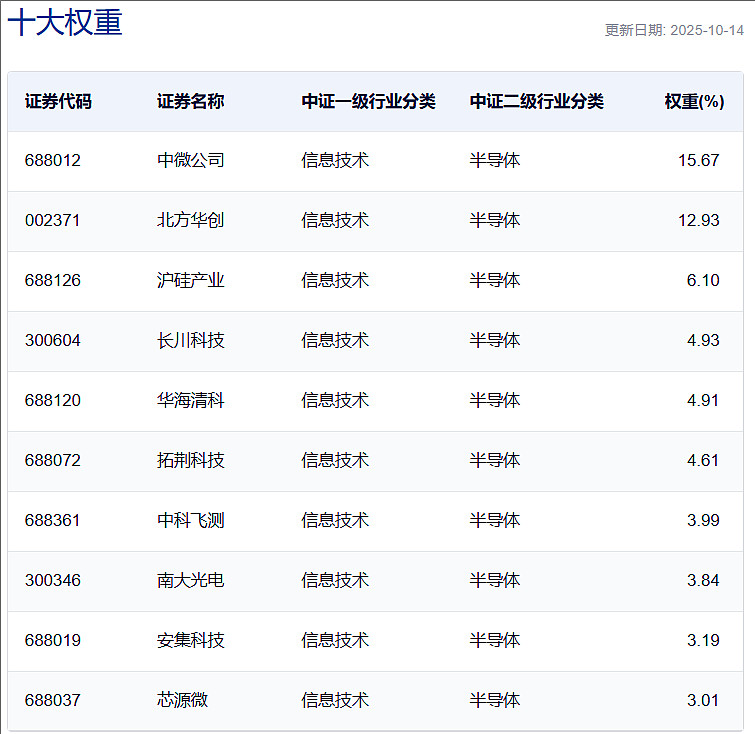Image resolution: width=755 pixels, height=734 pixels.
Task: Select security code 688072
Action: click(x=52, y=460)
